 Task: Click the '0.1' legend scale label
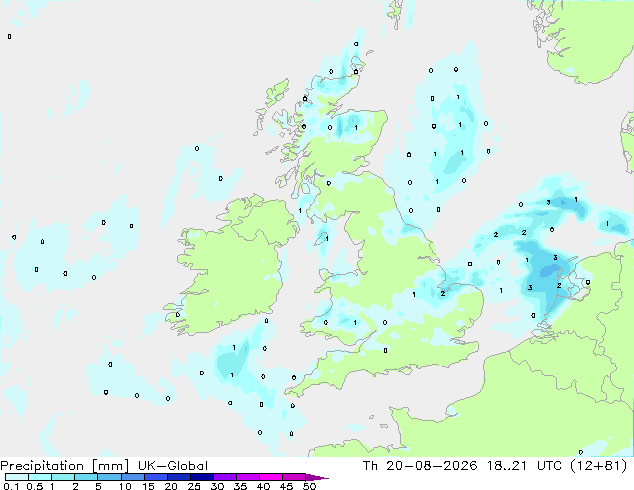(11, 486)
